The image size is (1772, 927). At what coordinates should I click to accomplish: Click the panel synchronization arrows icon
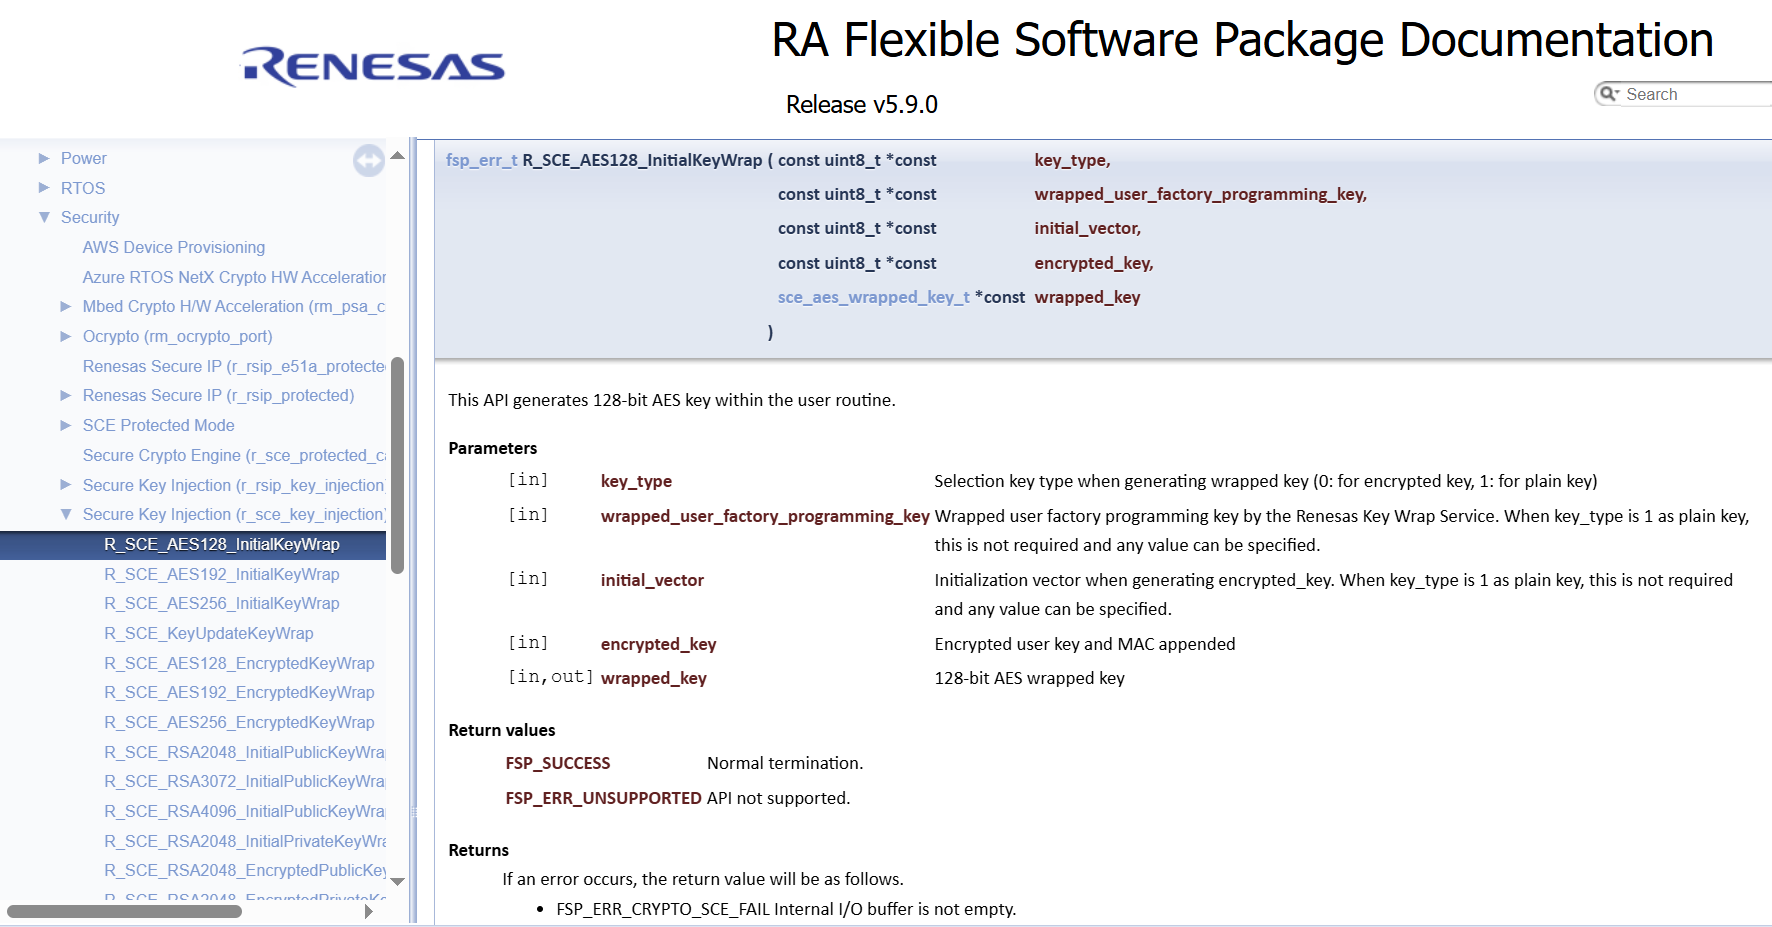(x=368, y=161)
